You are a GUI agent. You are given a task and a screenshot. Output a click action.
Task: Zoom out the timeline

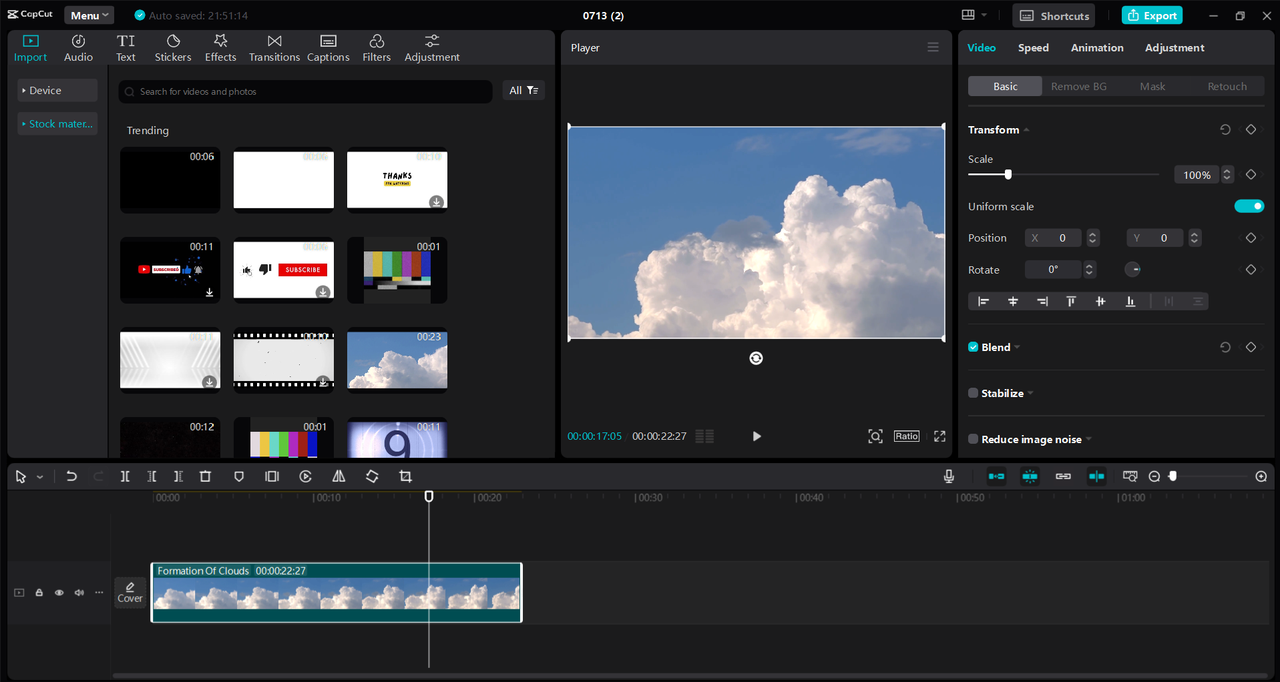pos(1154,477)
